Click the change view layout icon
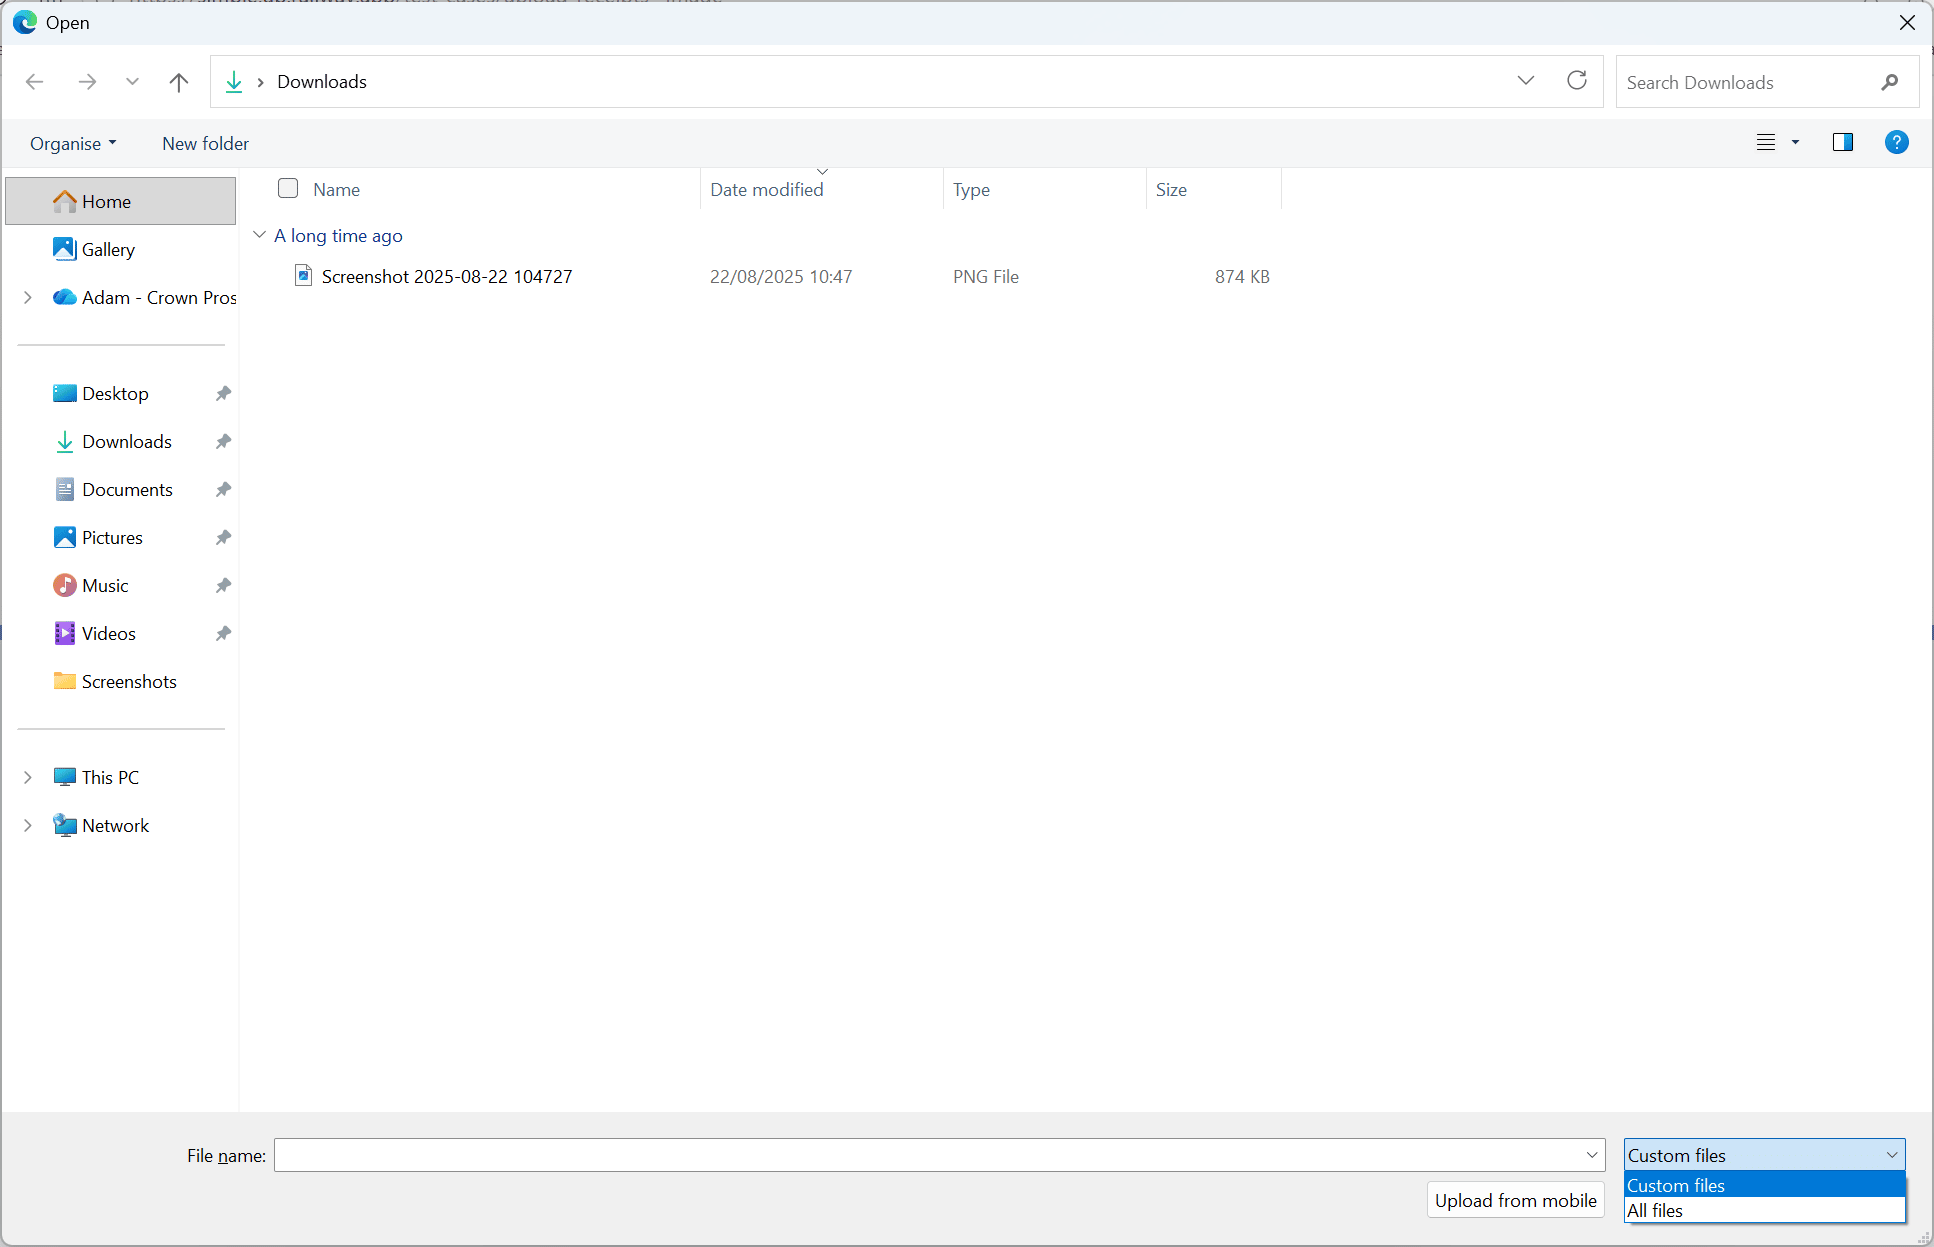 [x=1766, y=143]
